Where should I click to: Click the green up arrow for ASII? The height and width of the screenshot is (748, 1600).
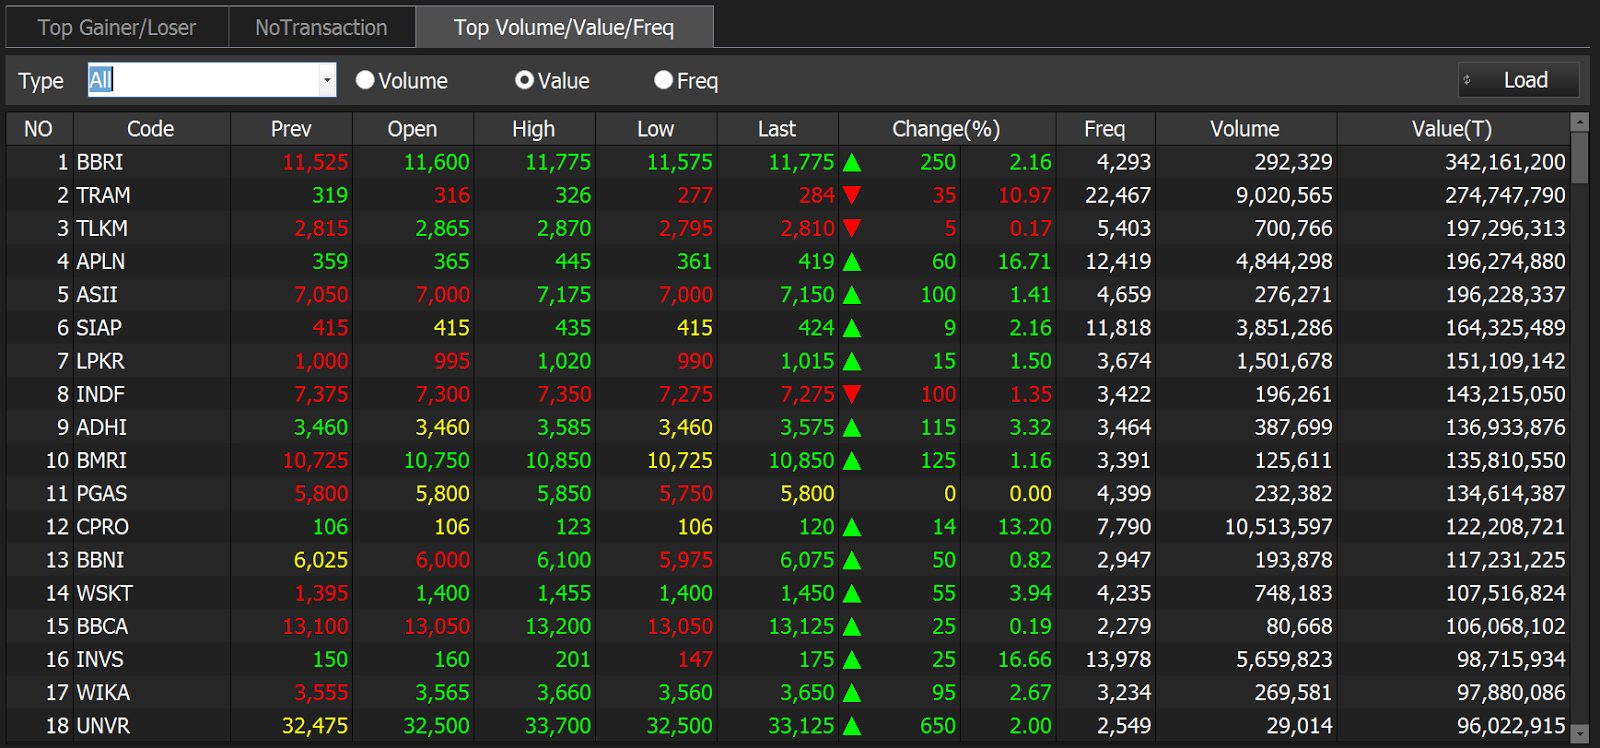[x=852, y=295]
